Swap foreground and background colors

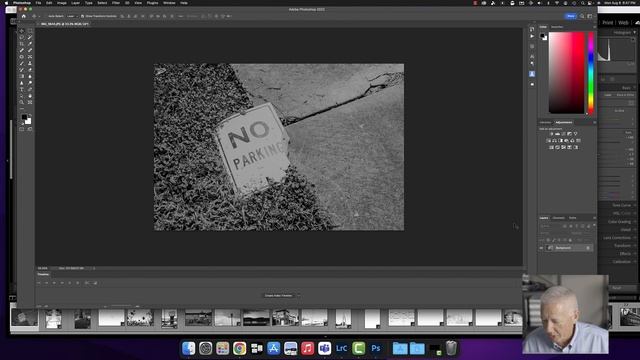pyautogui.click(x=29, y=116)
